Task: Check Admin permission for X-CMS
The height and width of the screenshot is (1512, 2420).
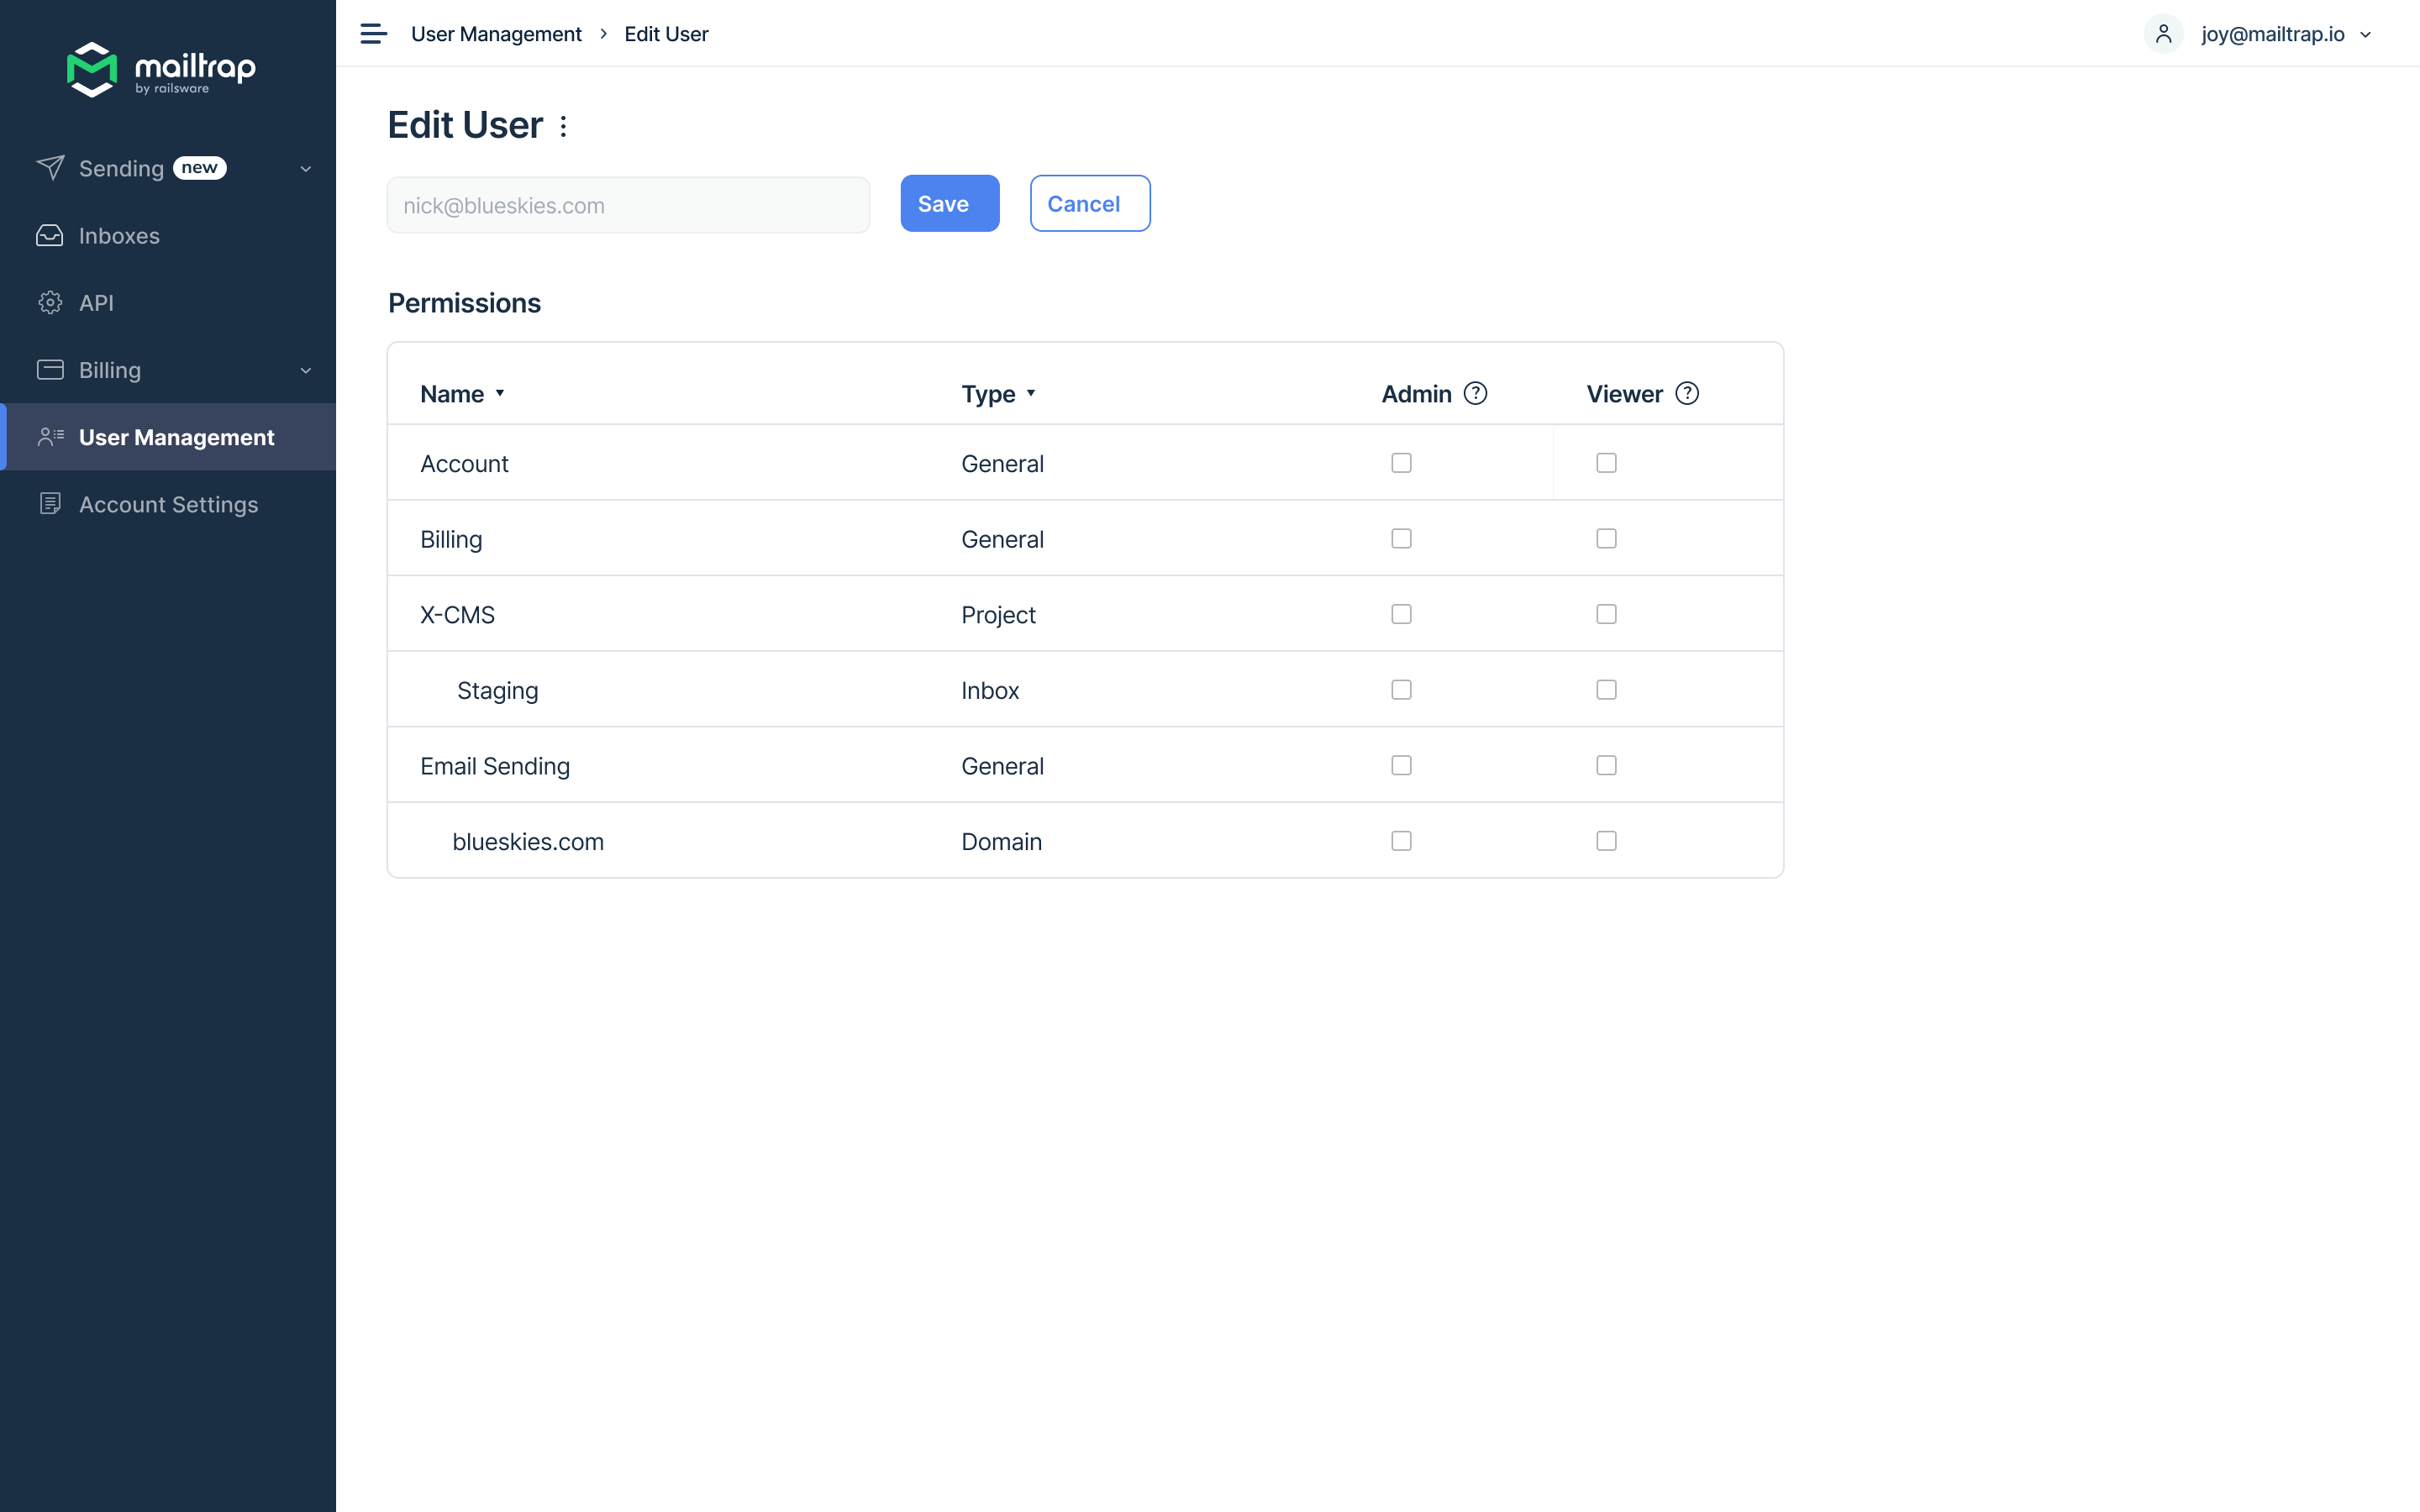Action: click(1401, 614)
